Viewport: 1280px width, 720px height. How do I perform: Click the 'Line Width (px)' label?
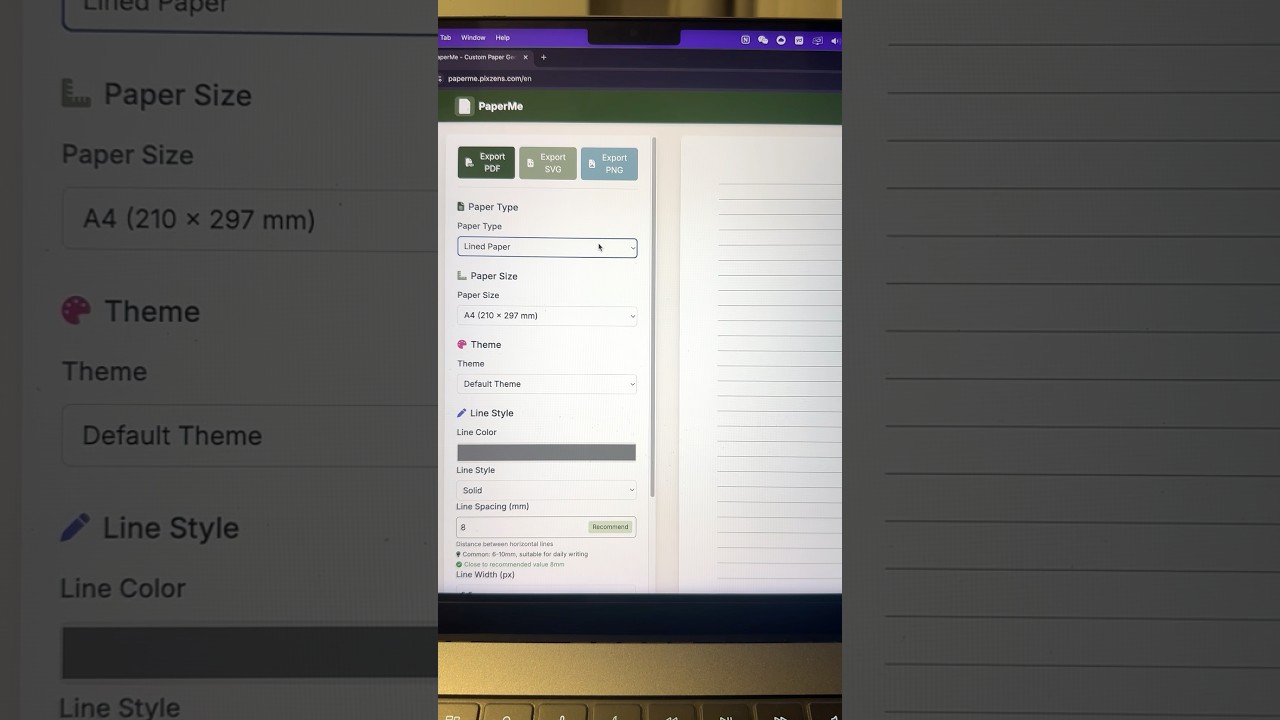click(x=485, y=575)
